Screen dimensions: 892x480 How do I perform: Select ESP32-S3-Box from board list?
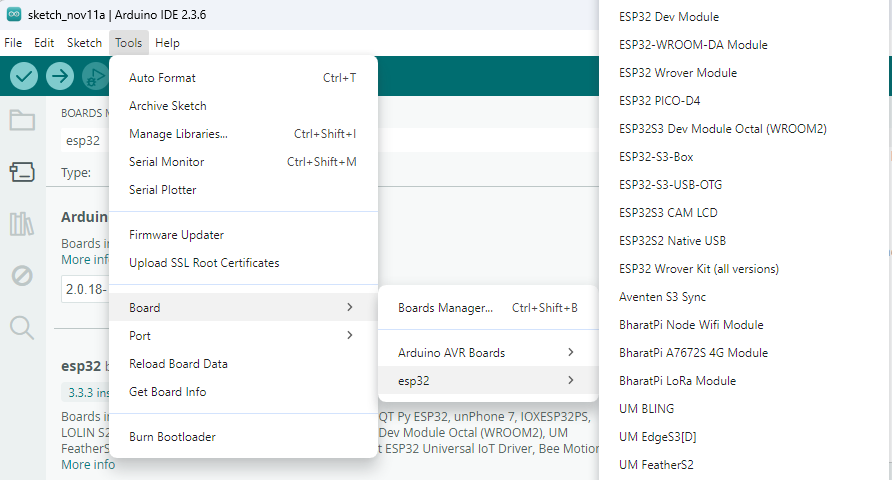coord(656,157)
